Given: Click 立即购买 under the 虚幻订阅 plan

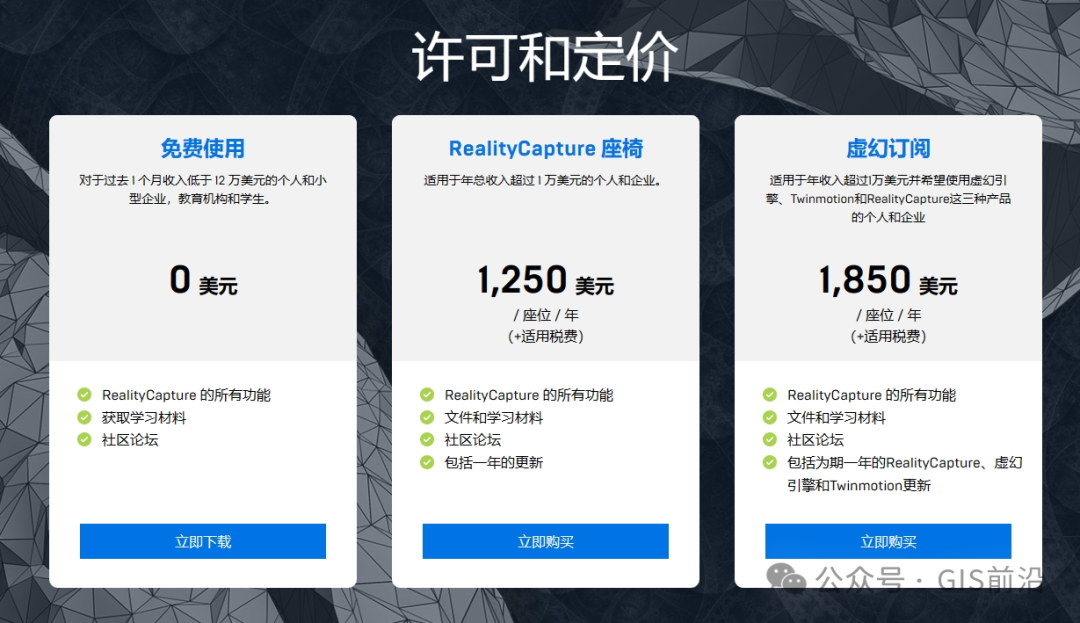Looking at the screenshot, I should coord(888,541).
